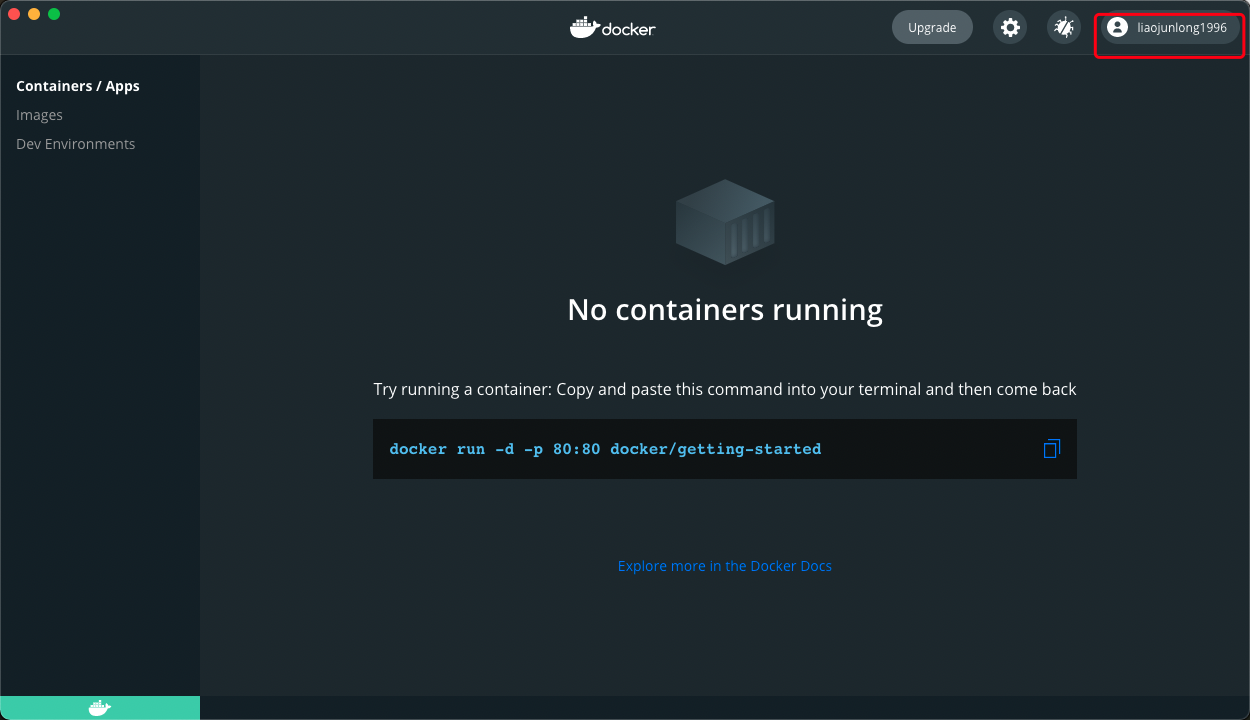Click the Try running a container instruction
Screen dimensions: 1250x720
(725, 389)
